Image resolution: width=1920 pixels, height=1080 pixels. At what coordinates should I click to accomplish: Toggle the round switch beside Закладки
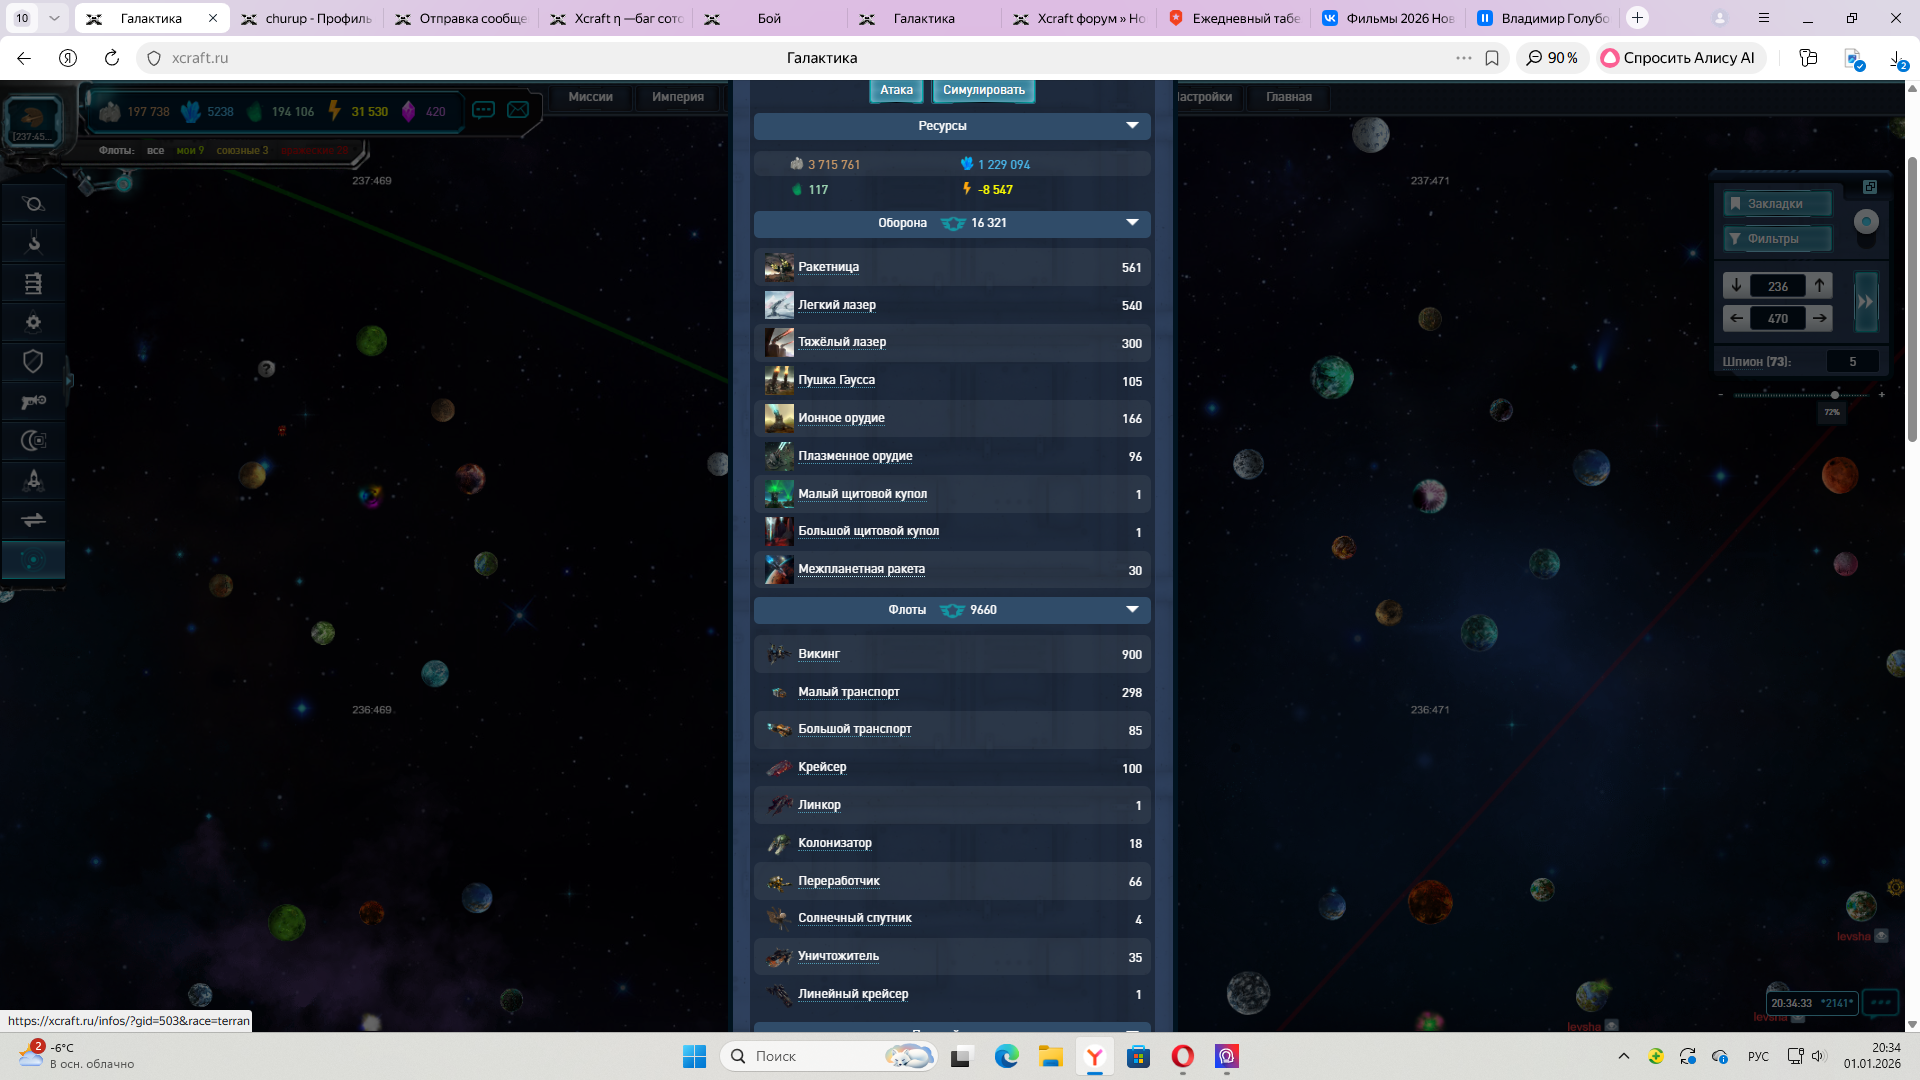pyautogui.click(x=1866, y=222)
